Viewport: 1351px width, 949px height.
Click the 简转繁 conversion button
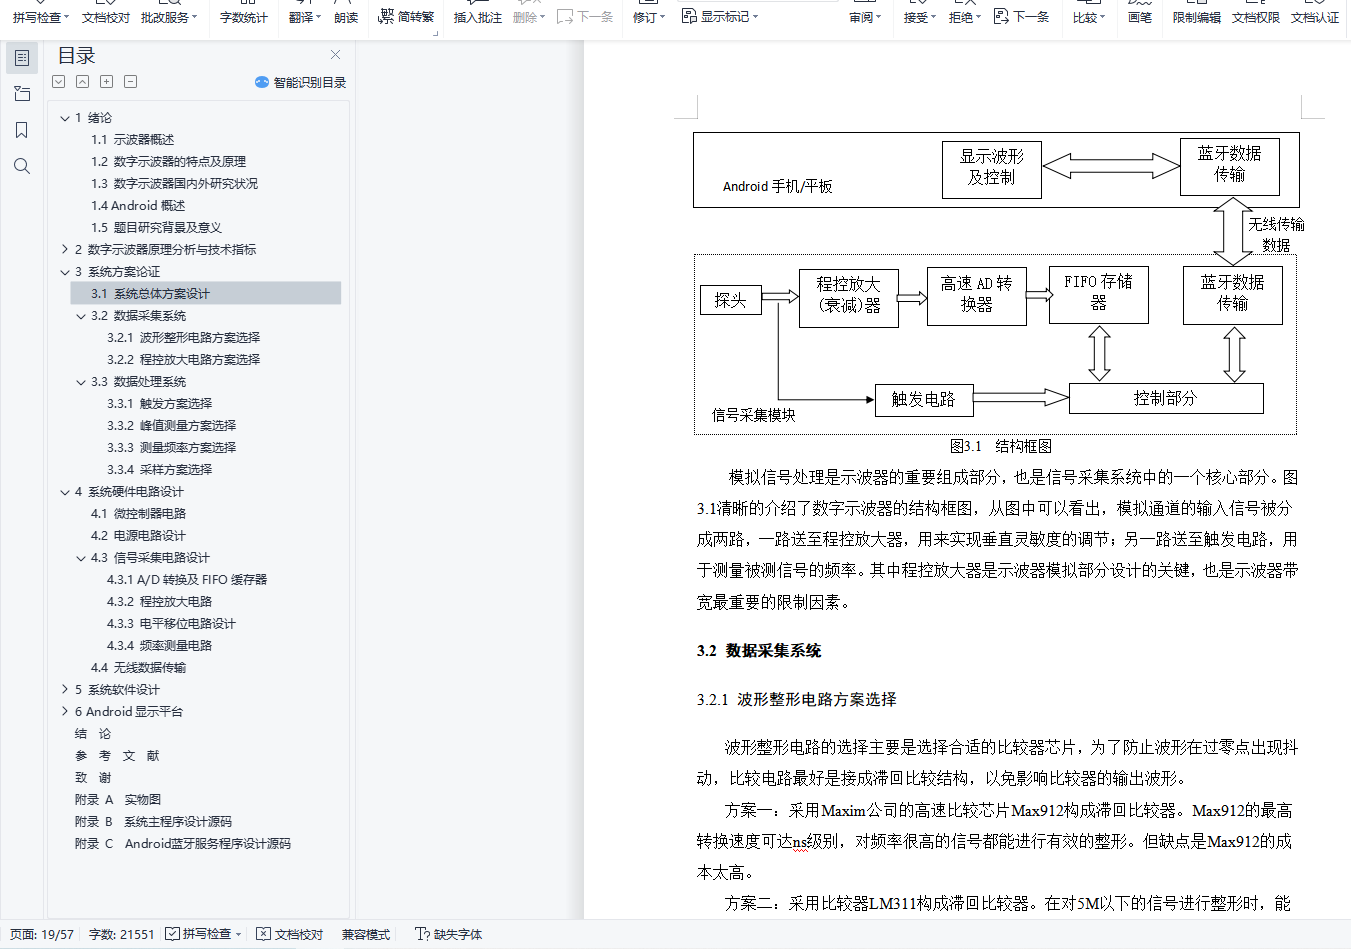(406, 17)
